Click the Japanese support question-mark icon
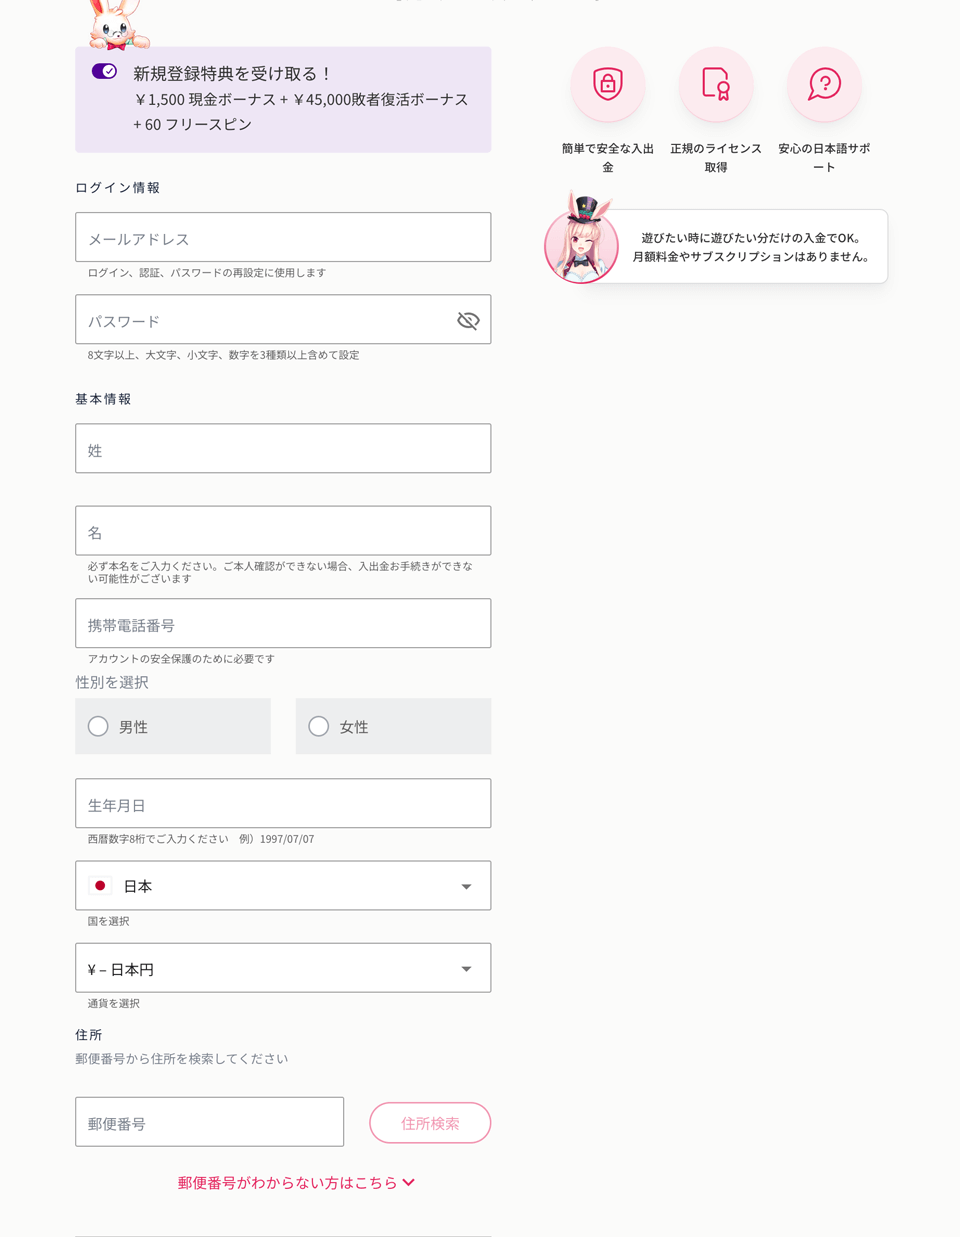Viewport: 960px width, 1237px height. tap(824, 84)
